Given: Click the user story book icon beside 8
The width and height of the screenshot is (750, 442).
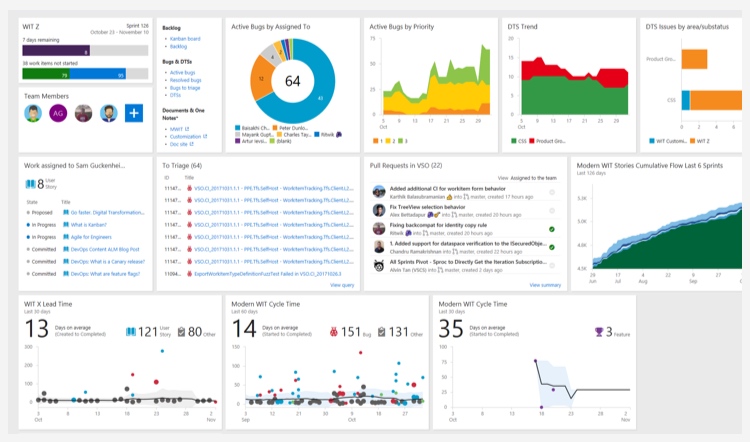Looking at the screenshot, I should (31, 184).
